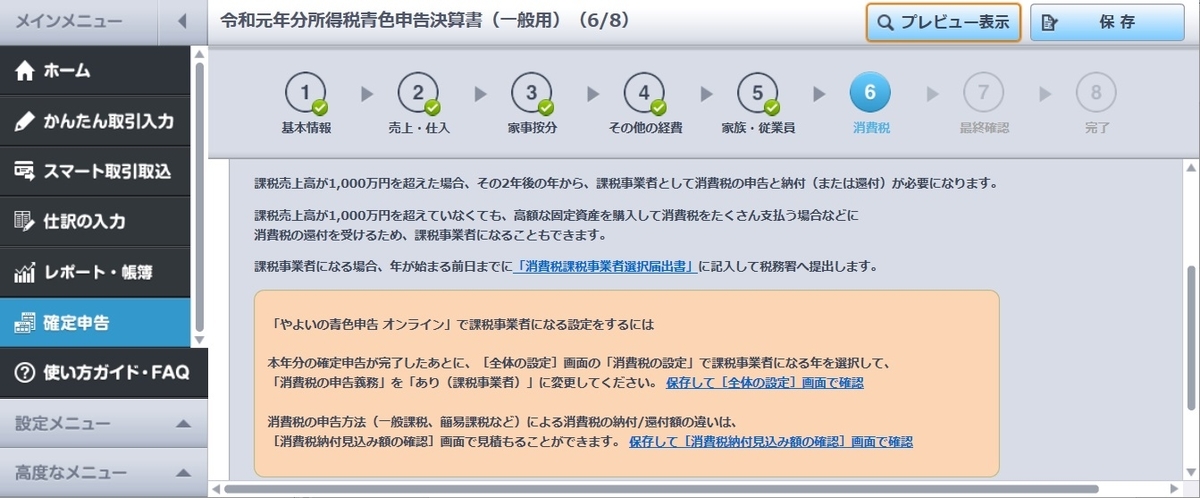1200x498 pixels.
Task: Open かんたん取引入力 menu item
Action: pos(95,121)
